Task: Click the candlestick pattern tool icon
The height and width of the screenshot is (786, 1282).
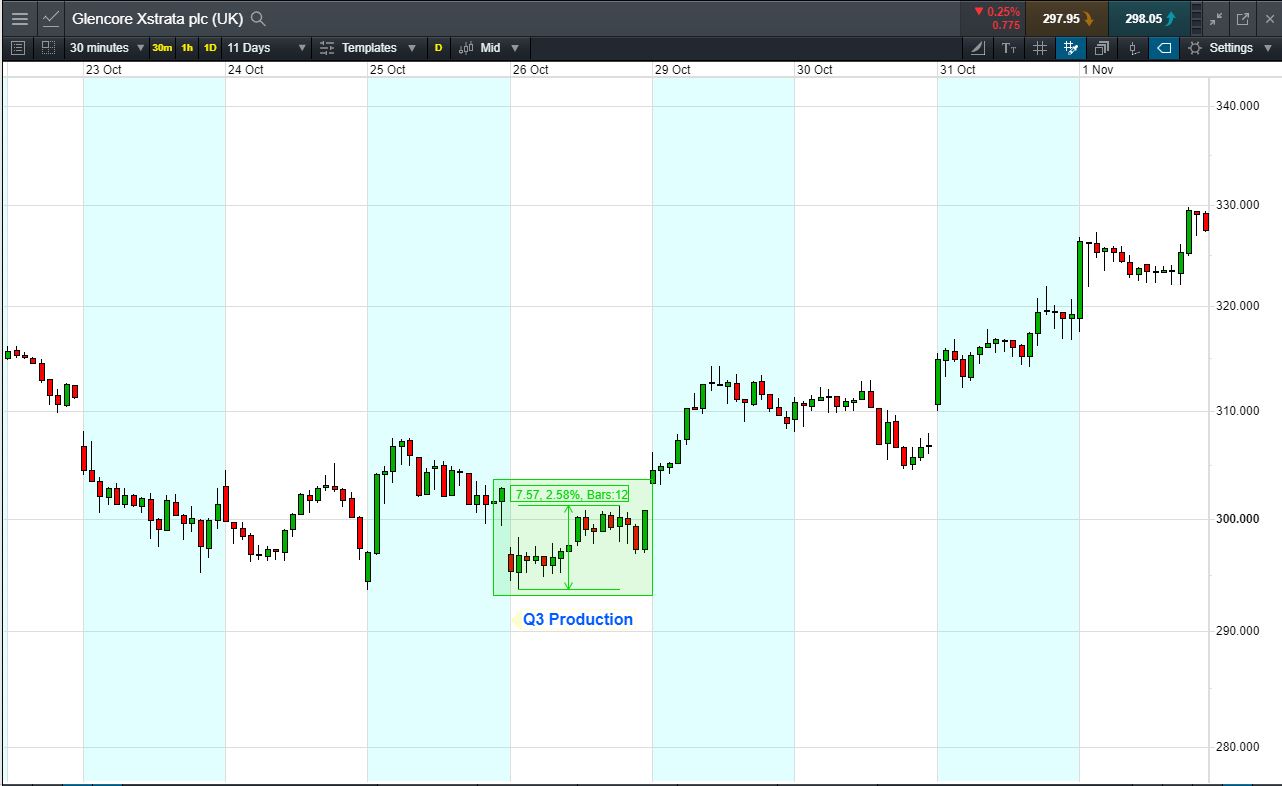Action: coord(1133,48)
